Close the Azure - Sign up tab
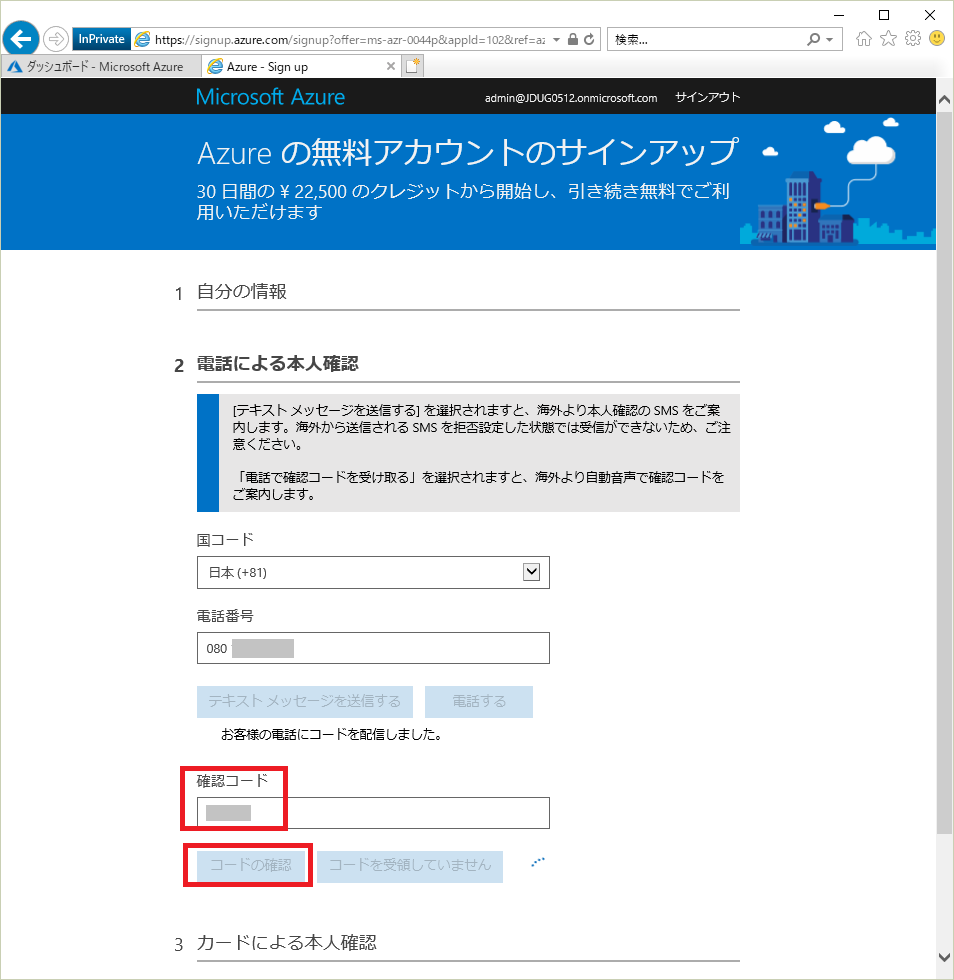The height and width of the screenshot is (980, 954). coord(391,66)
